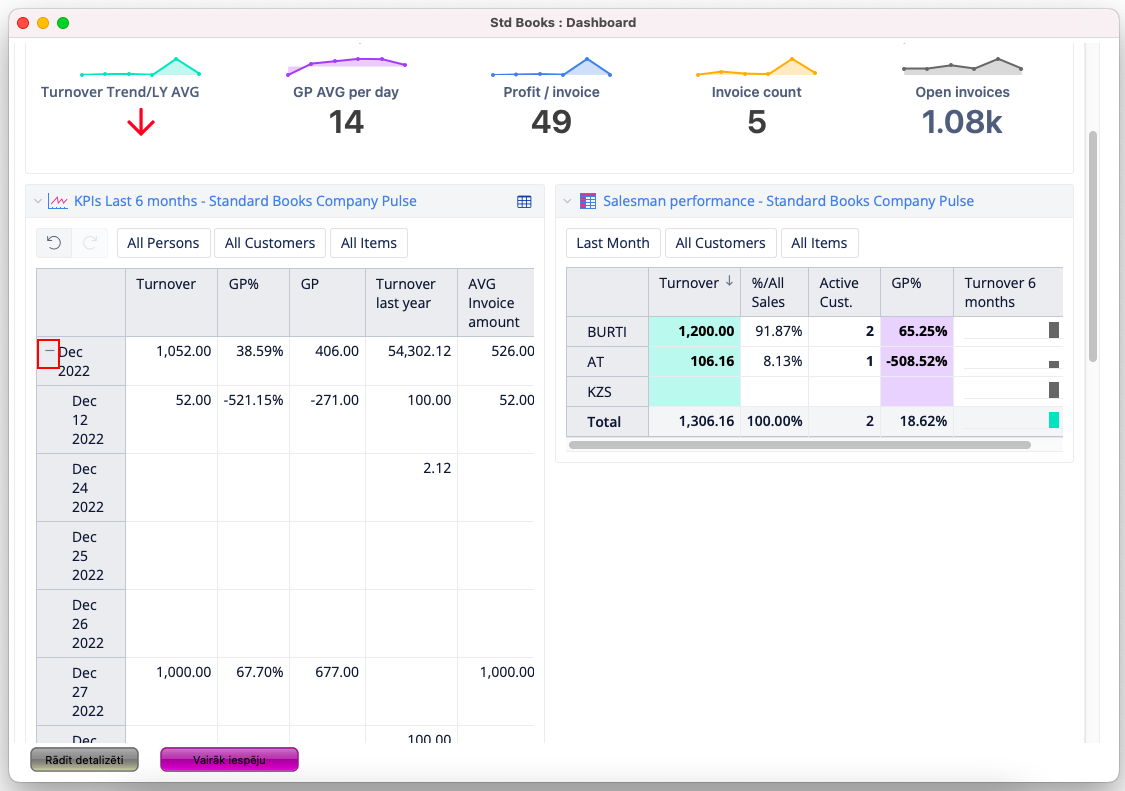Click the pivot table icon beside Salesman performance
This screenshot has width=1125, height=791.
pyautogui.click(x=588, y=201)
